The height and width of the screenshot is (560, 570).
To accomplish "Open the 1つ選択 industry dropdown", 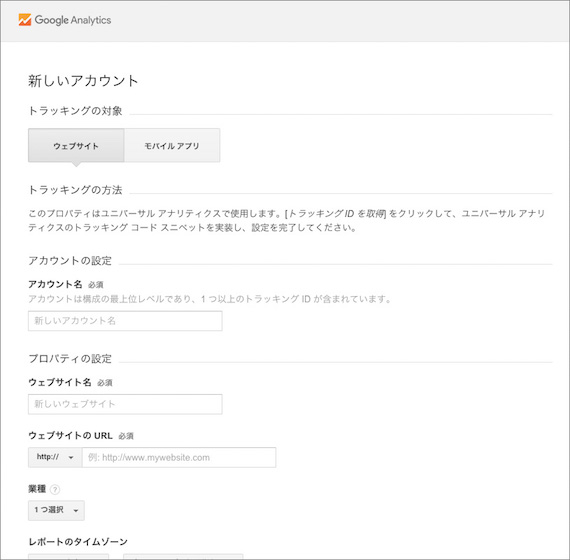I will pos(56,510).
